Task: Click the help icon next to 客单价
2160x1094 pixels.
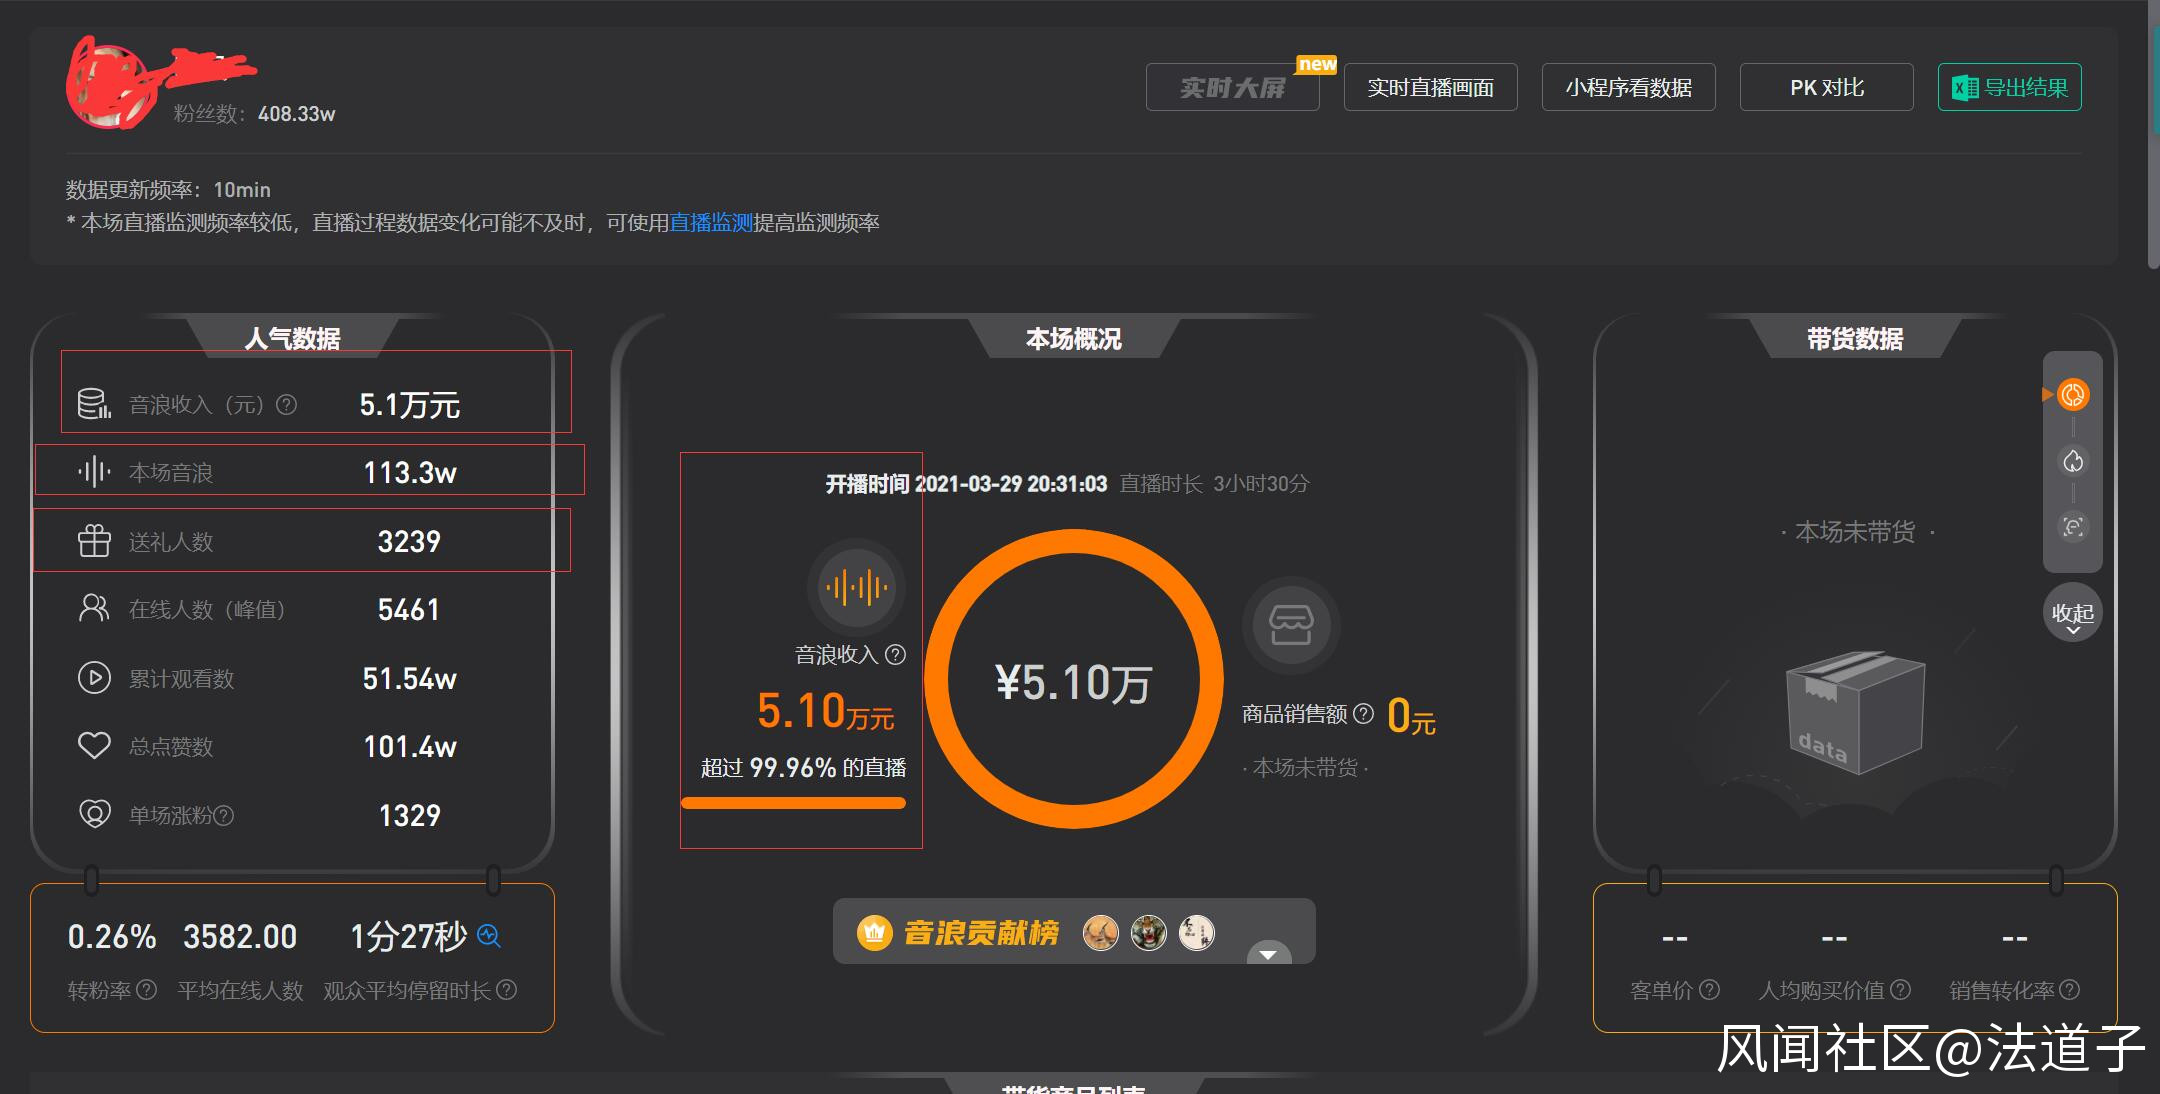Action: (1709, 990)
